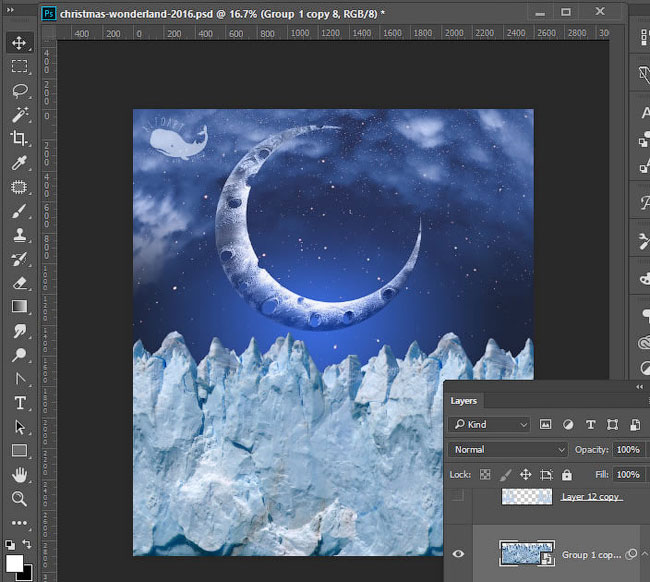Viewport: 650px width, 582px height.
Task: Select the Crop tool
Action: [x=19, y=139]
